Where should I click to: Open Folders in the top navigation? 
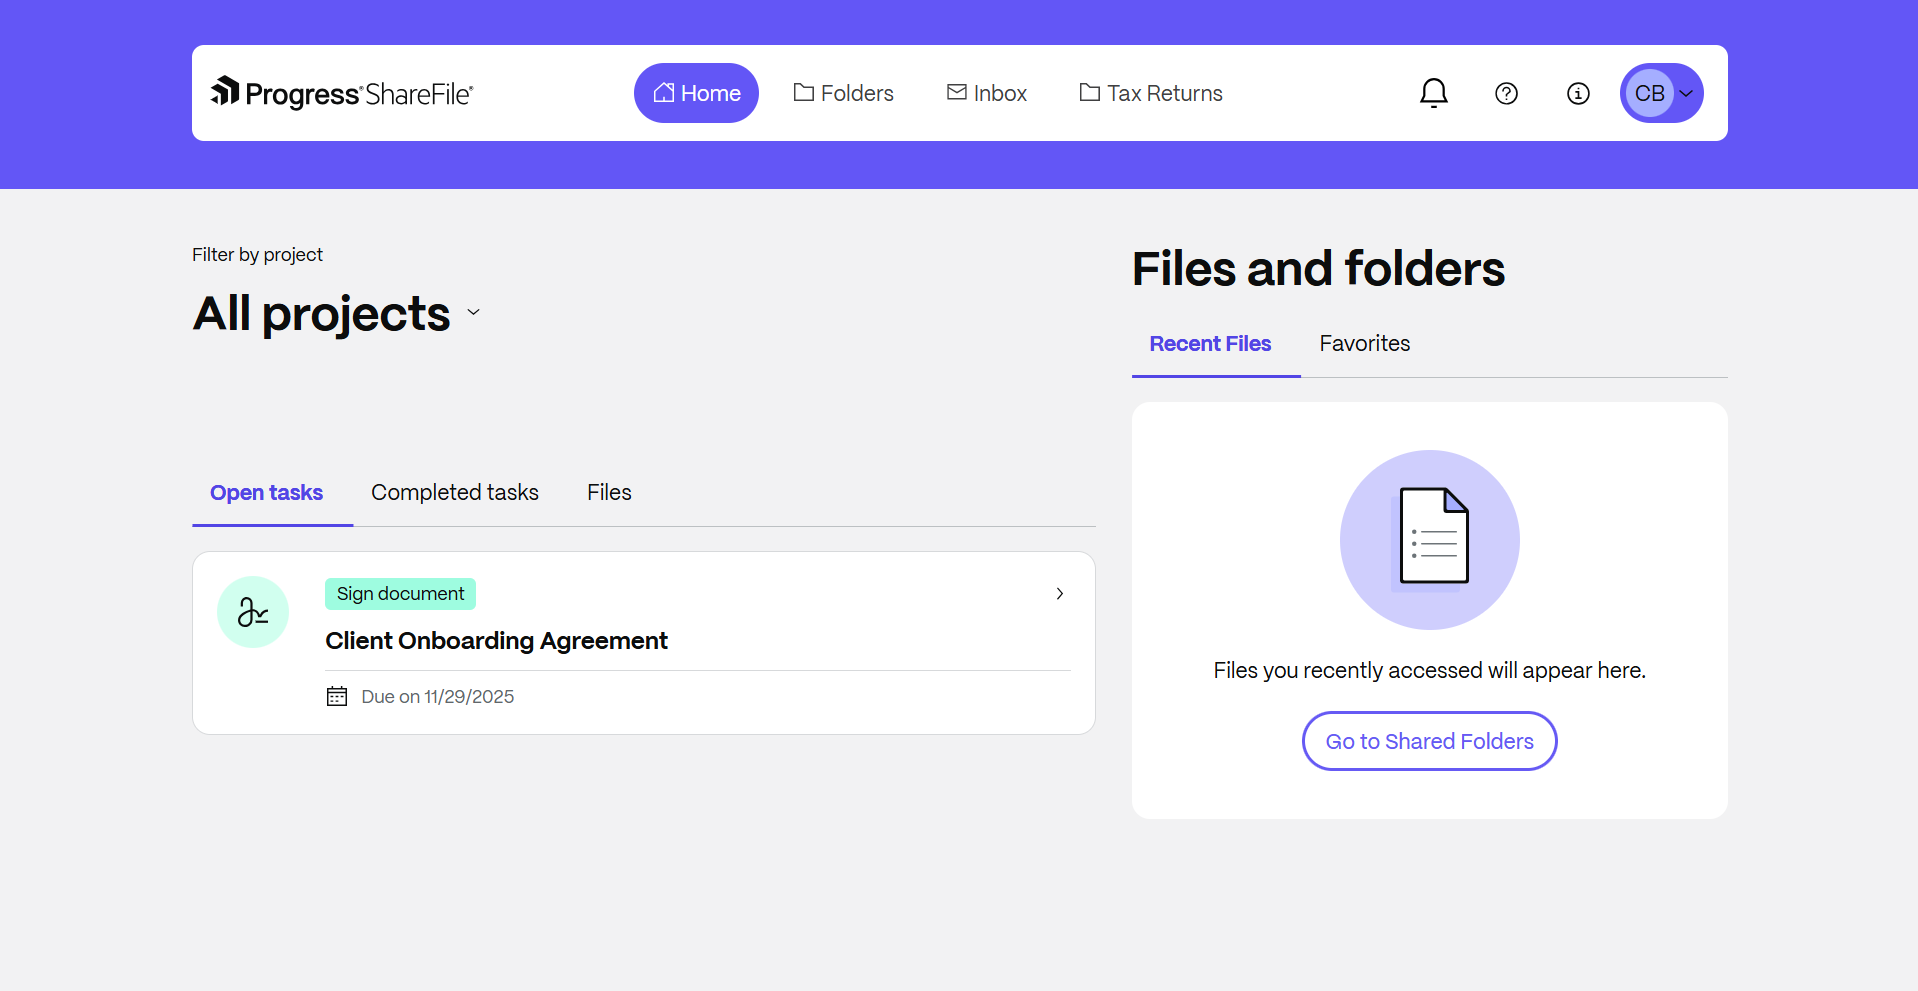[843, 93]
